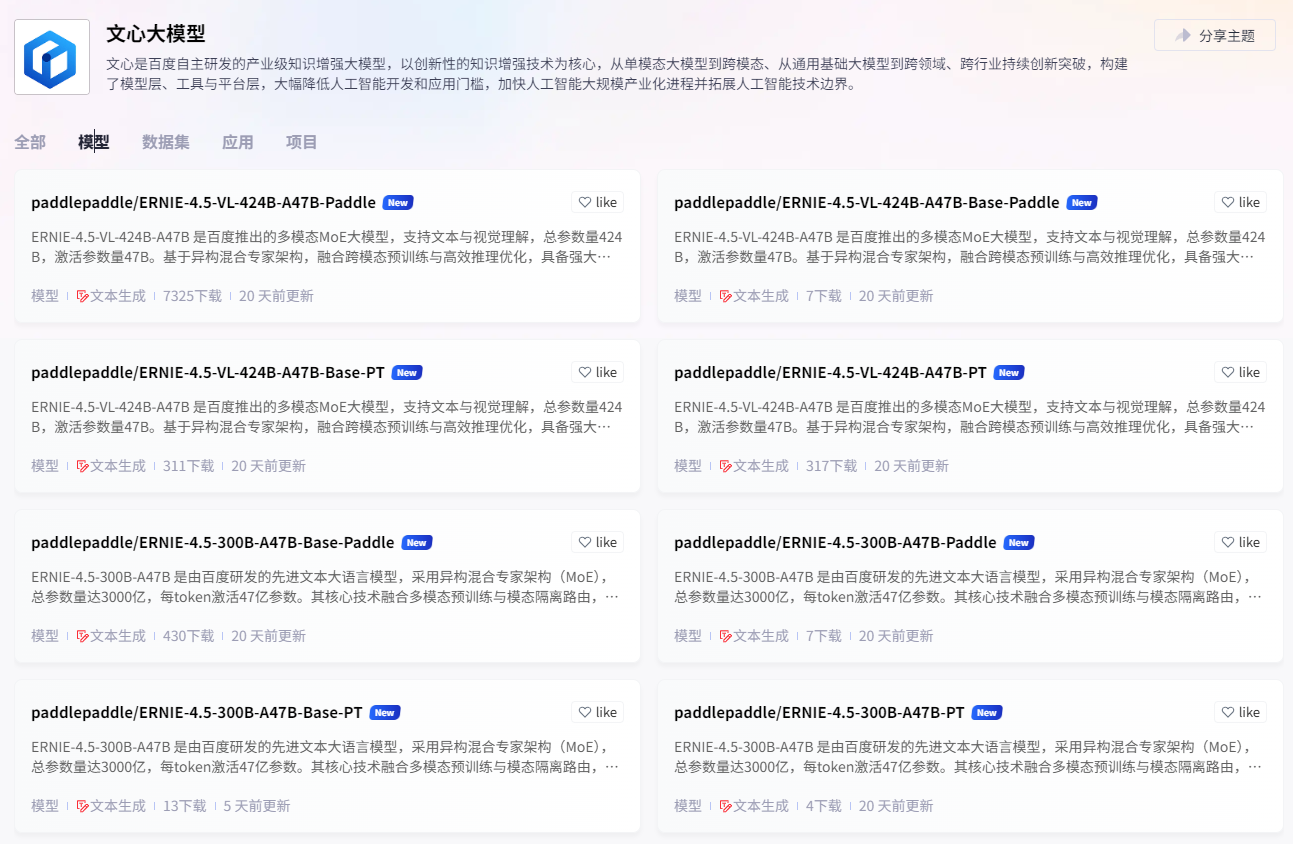The height and width of the screenshot is (844, 1293).
Task: Open paddlepaddle/ERNIE-4.5-VL-424B-A47B-Base-Paddle title link
Action: 867,202
